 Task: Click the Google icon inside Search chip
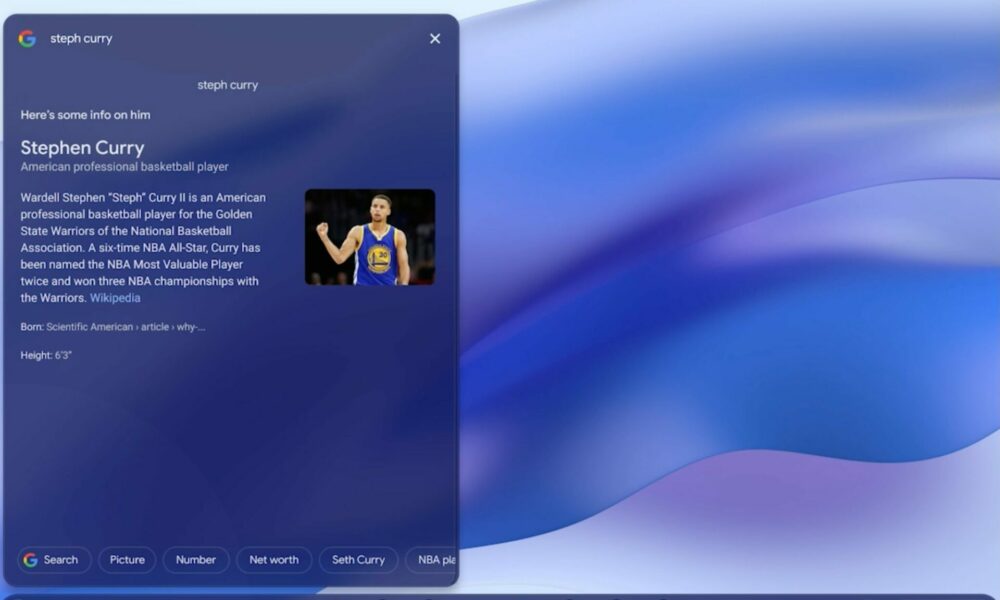(x=31, y=560)
